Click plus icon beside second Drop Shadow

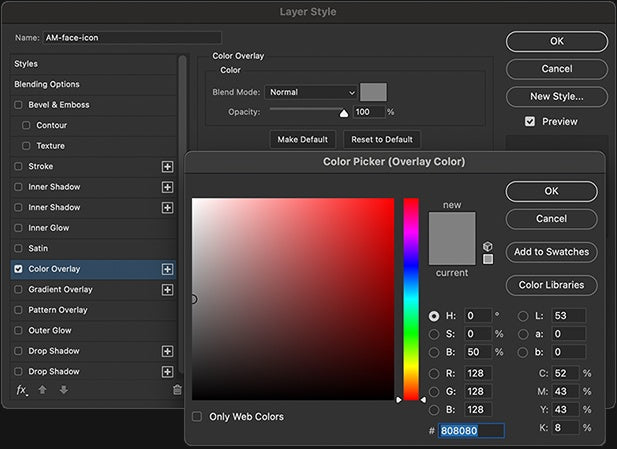tap(167, 371)
